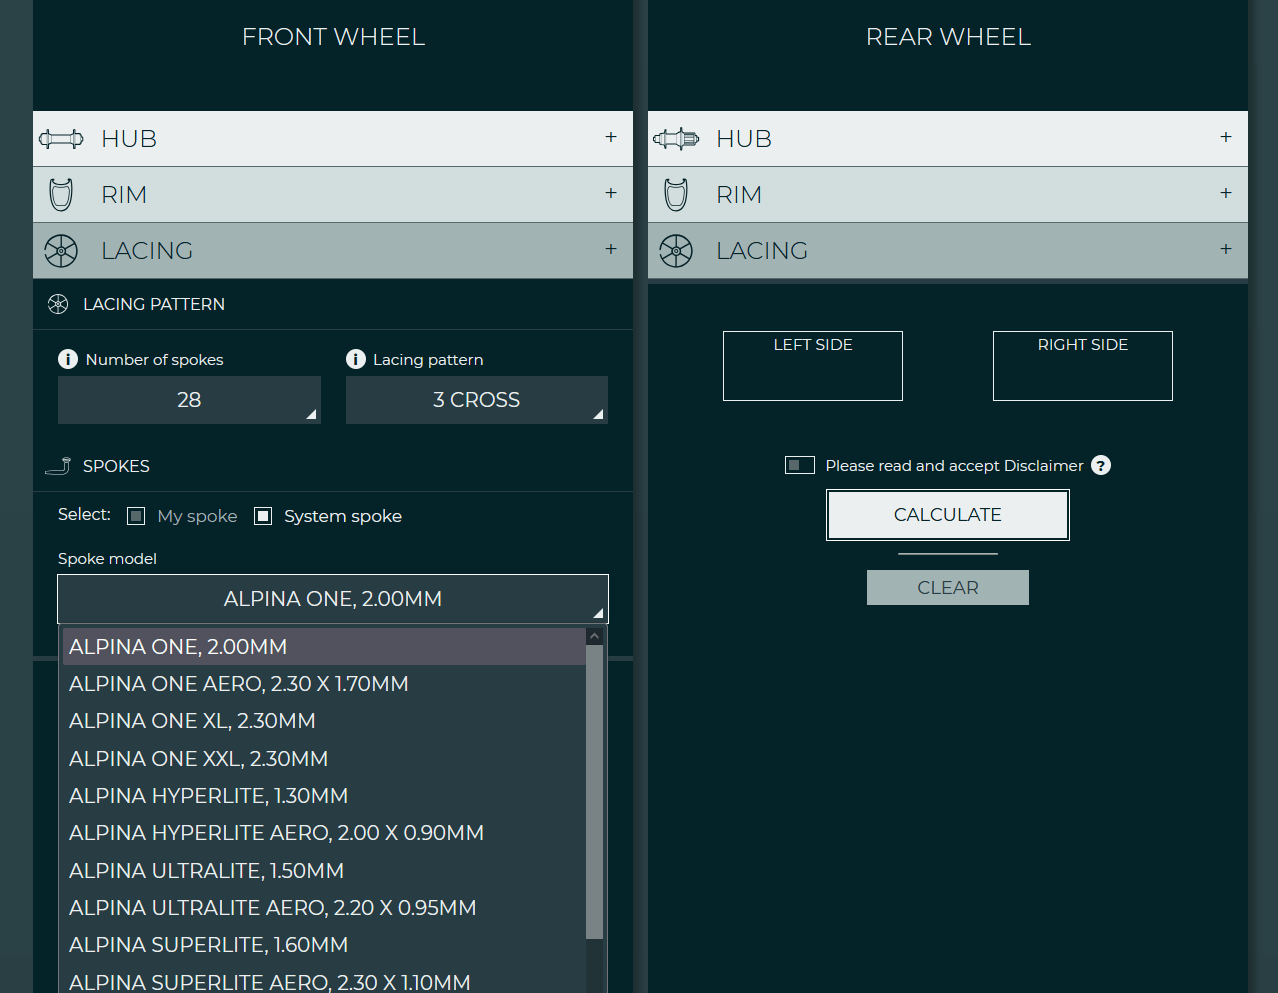Image resolution: width=1278 pixels, height=993 pixels.
Task: Expand front wheel HUB plus icon
Action: (611, 137)
